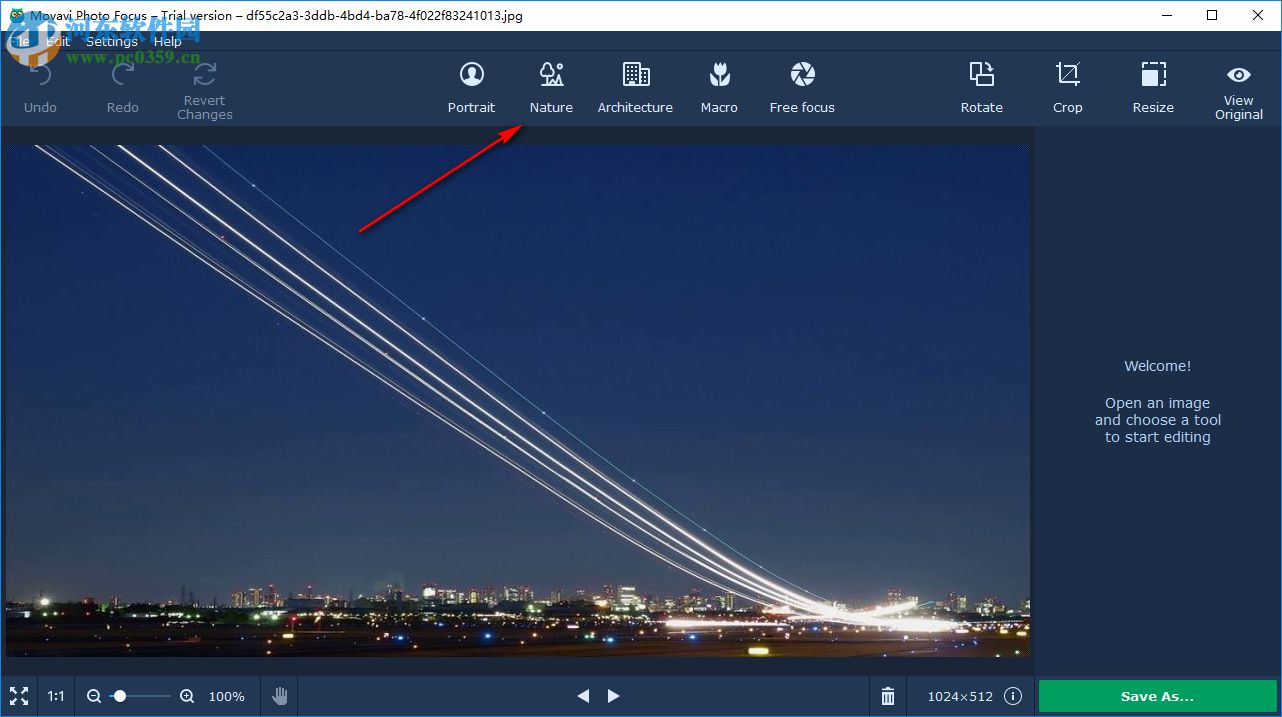The image size is (1282, 717).
Task: Open the Help menu
Action: [x=167, y=41]
